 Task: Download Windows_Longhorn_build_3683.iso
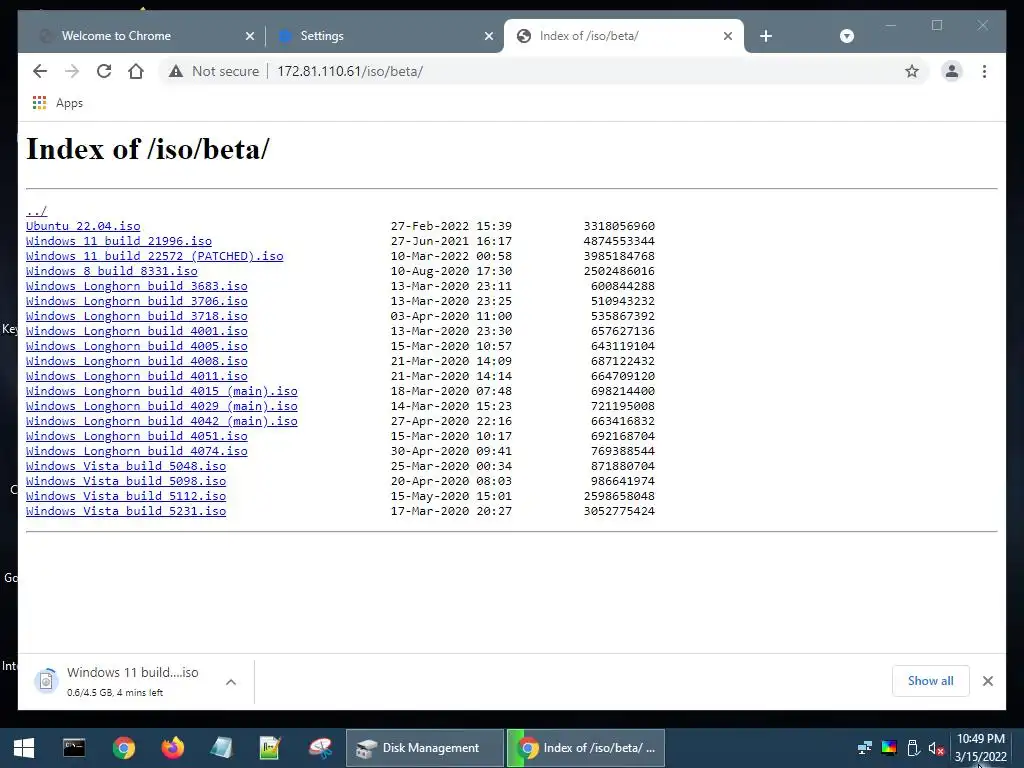pos(136,286)
